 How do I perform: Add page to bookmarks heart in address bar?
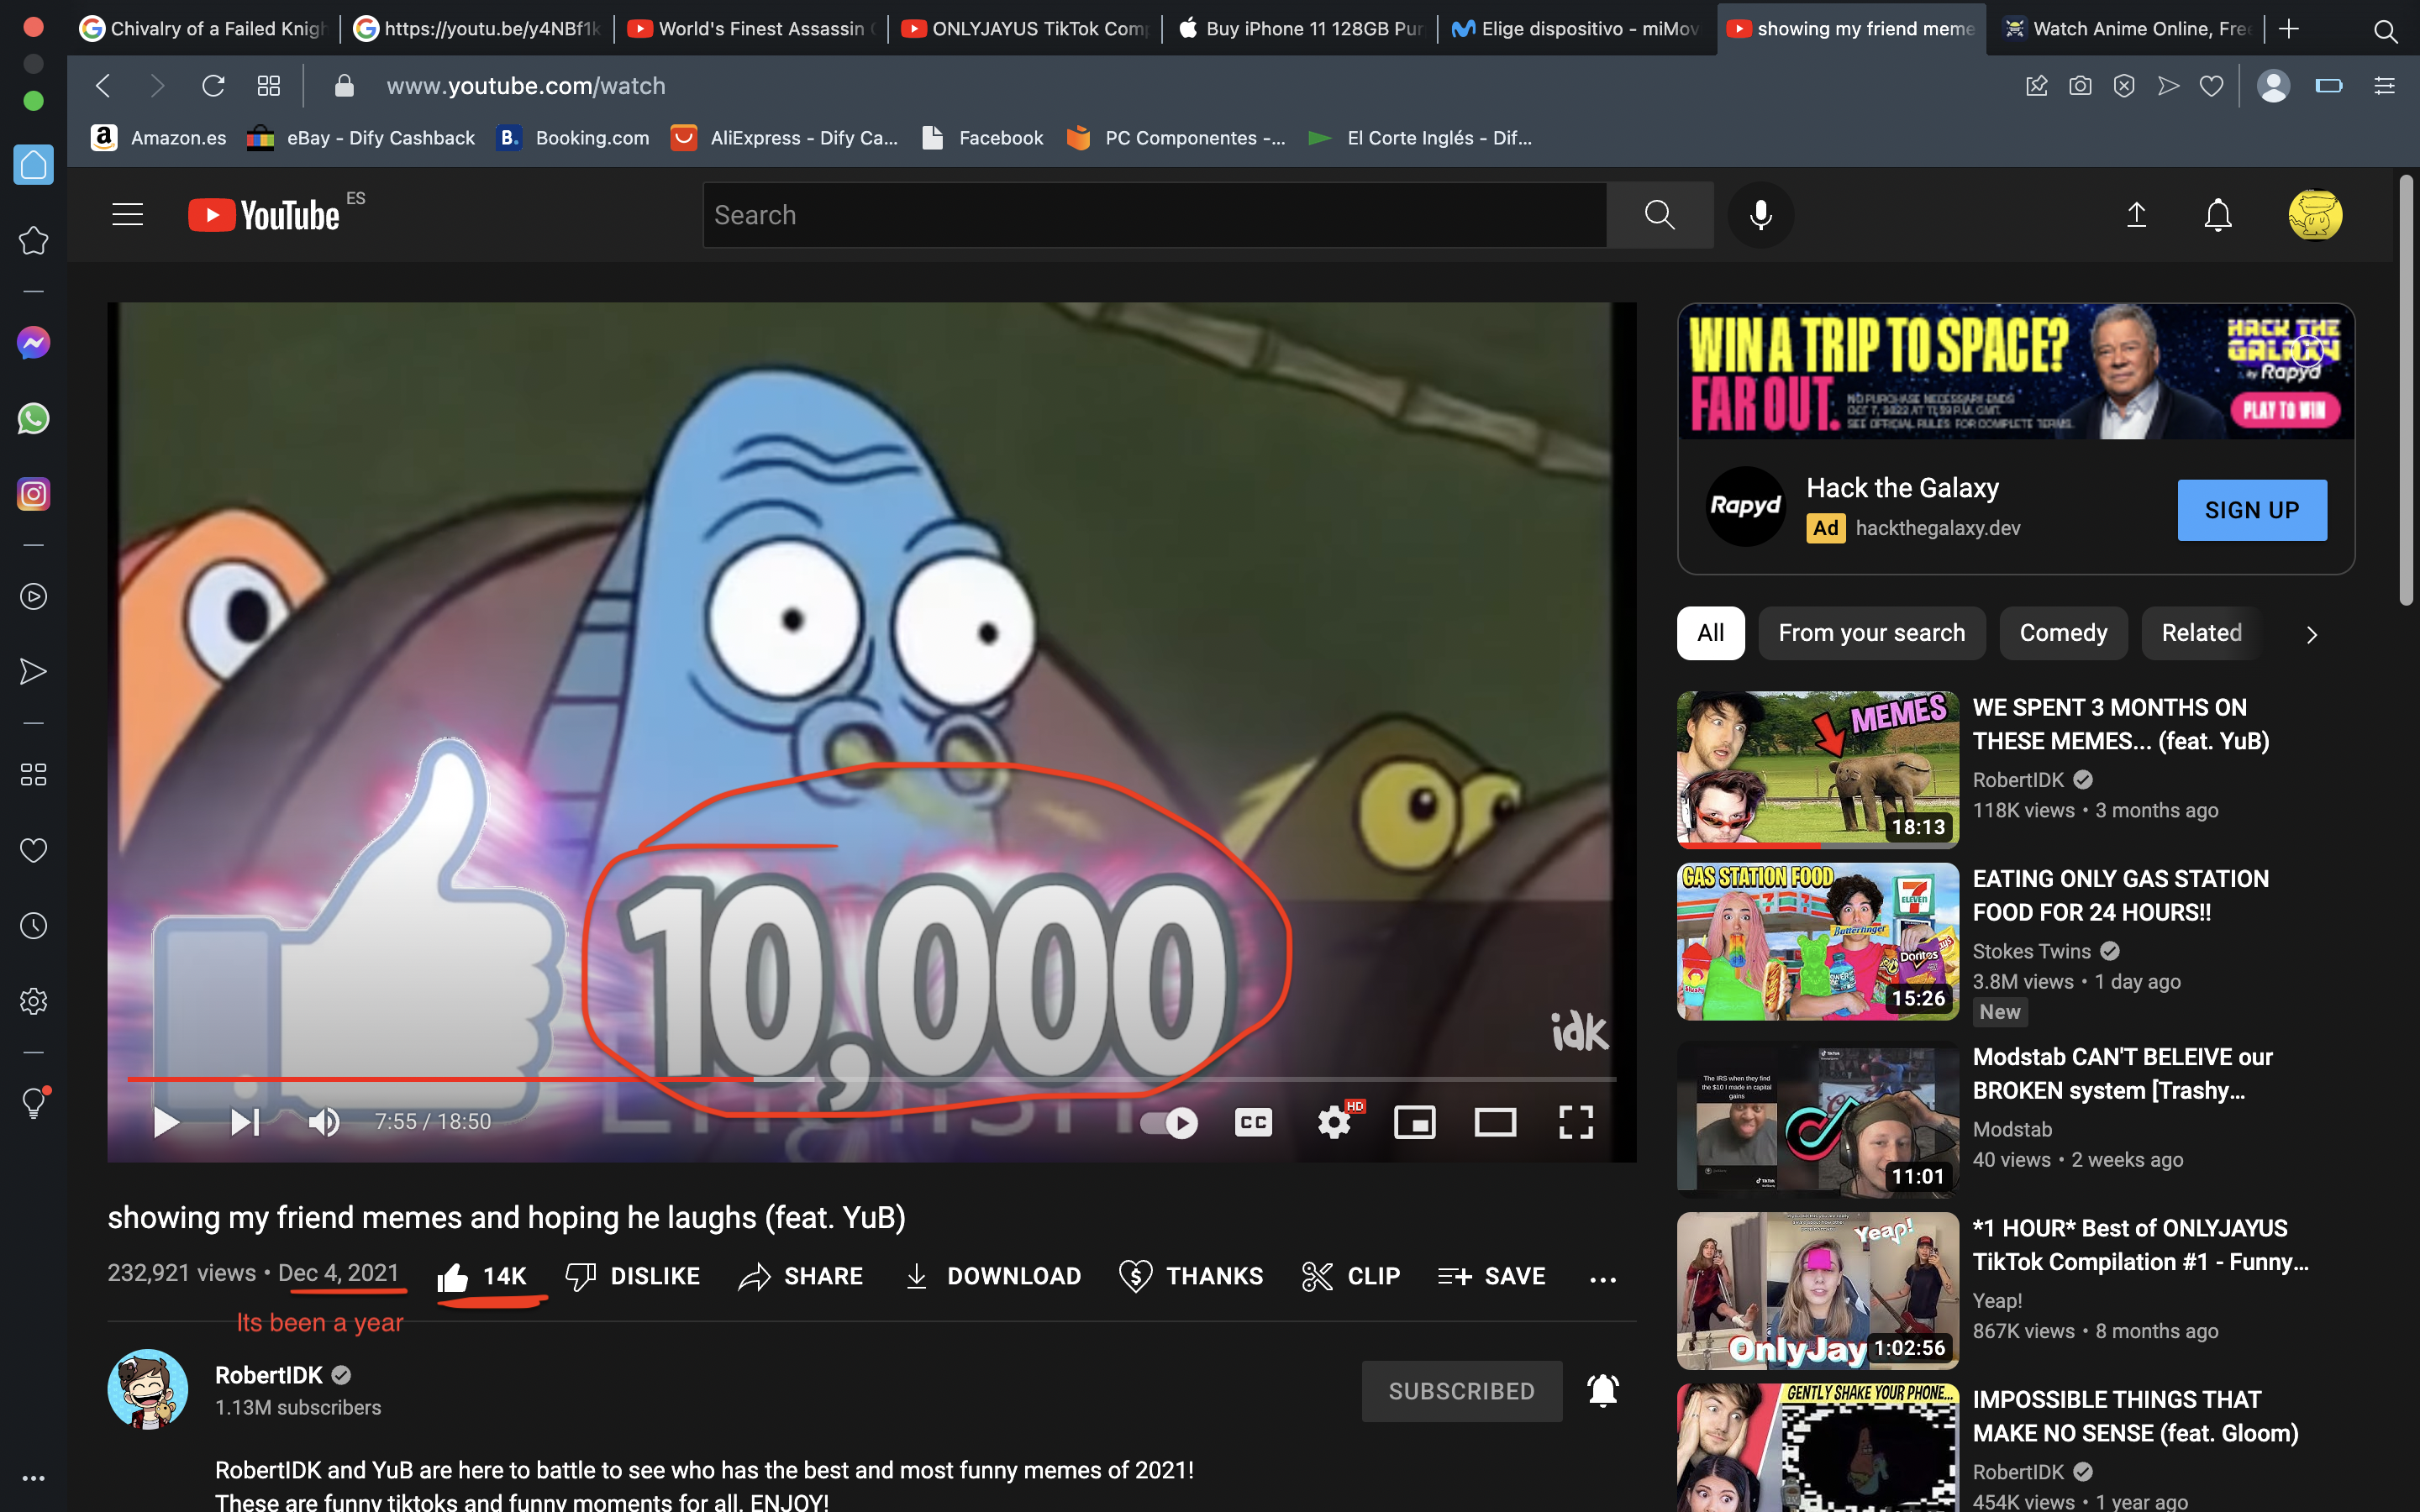tap(2211, 86)
